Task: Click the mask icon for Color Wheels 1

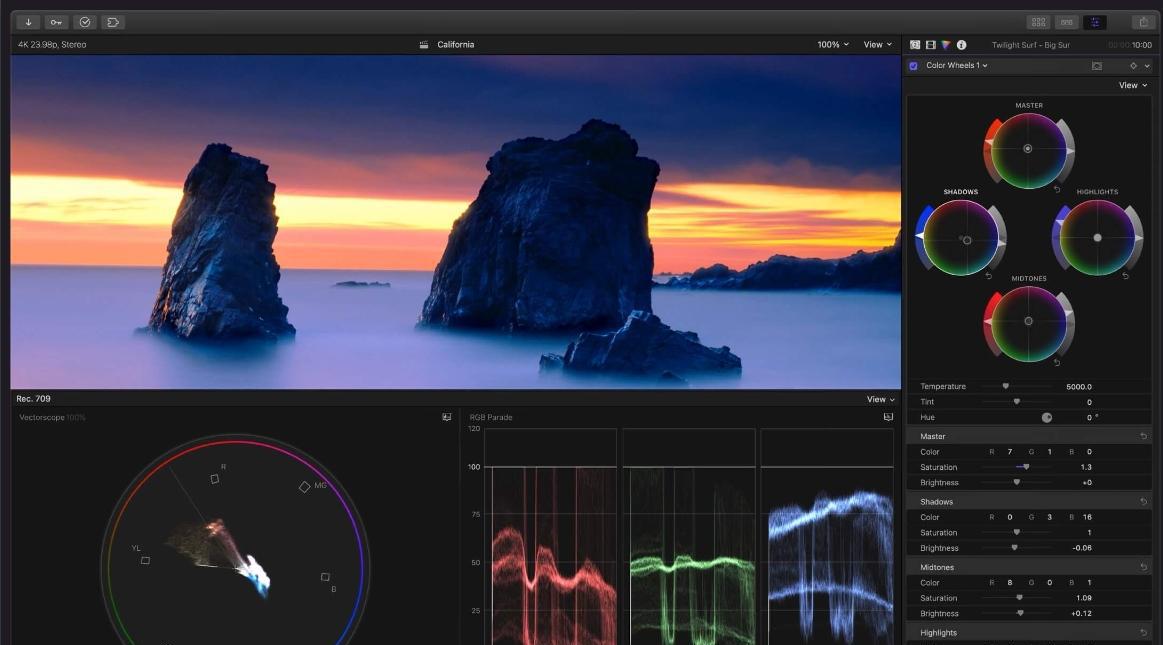Action: point(1096,66)
